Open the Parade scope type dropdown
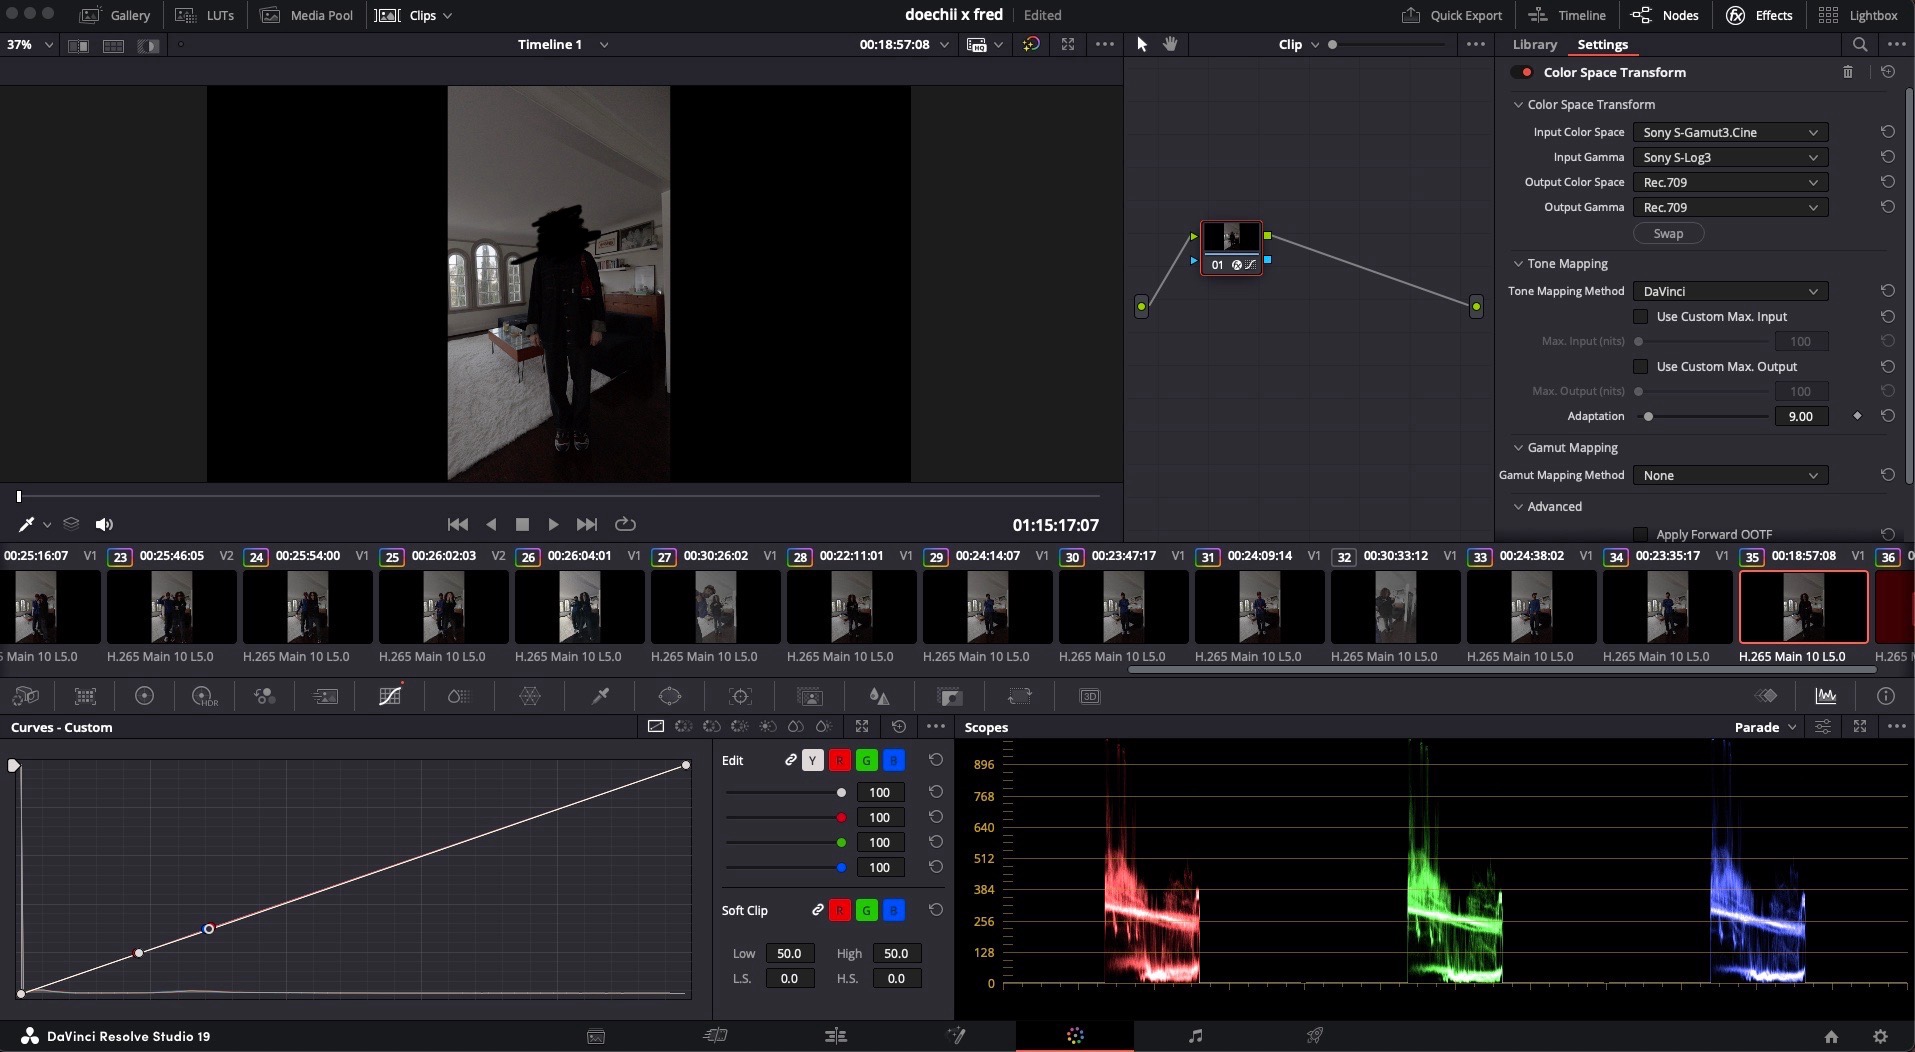Image resolution: width=1915 pixels, height=1052 pixels. pyautogui.click(x=1765, y=727)
